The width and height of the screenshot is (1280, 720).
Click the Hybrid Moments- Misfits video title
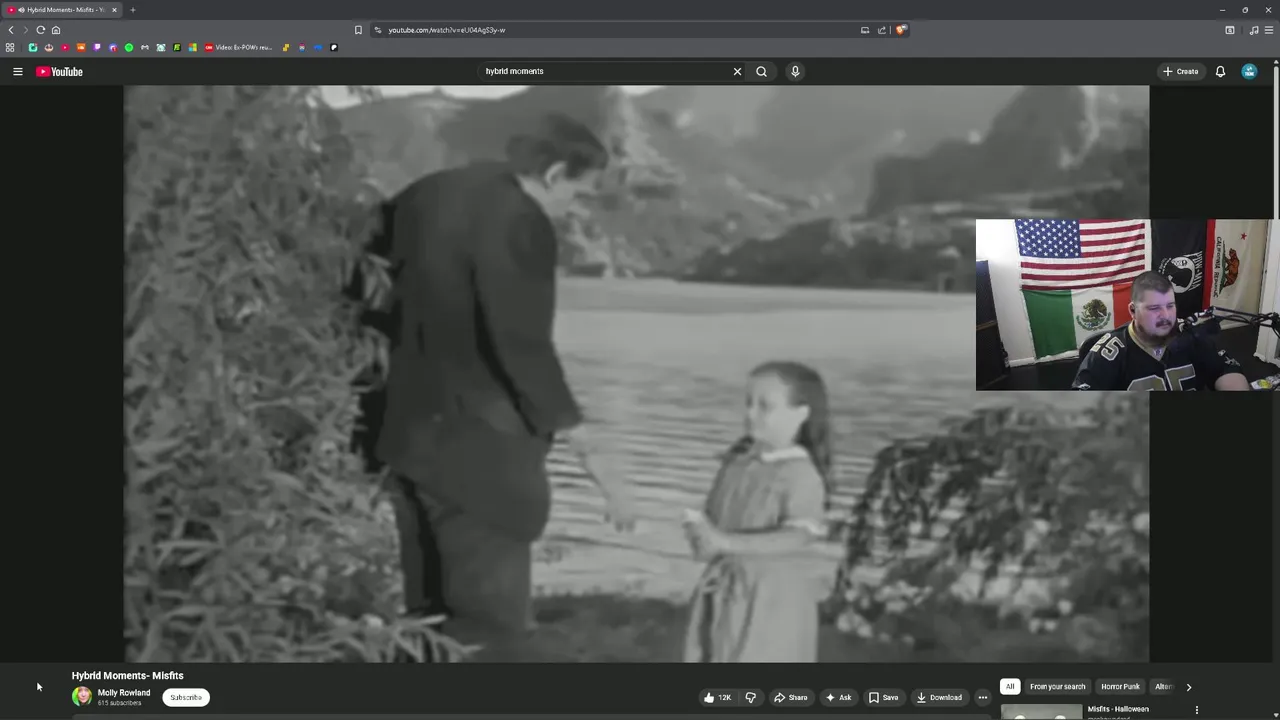click(127, 675)
